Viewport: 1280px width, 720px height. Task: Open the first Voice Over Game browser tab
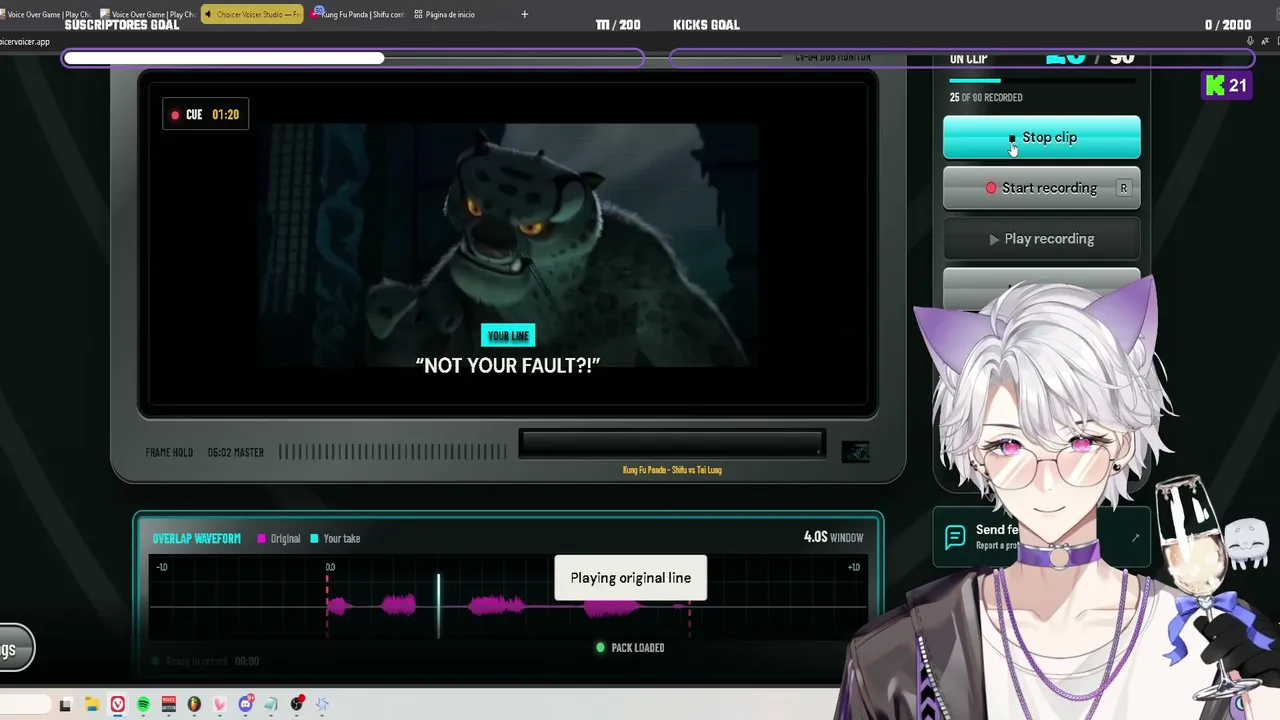click(49, 14)
